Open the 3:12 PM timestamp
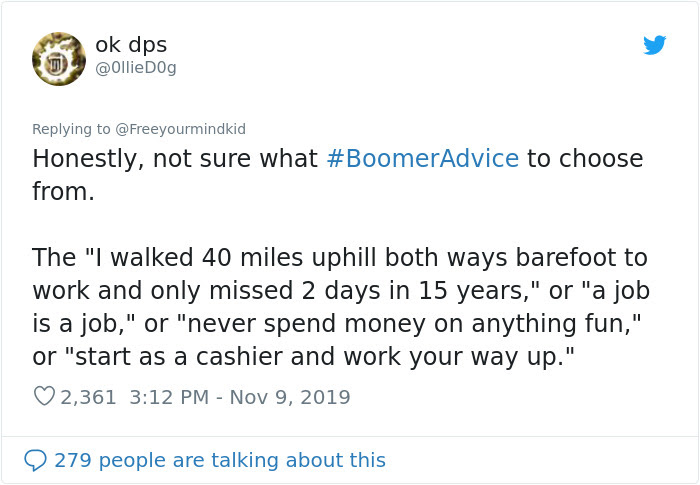This screenshot has height=485, width=700. click(x=169, y=397)
